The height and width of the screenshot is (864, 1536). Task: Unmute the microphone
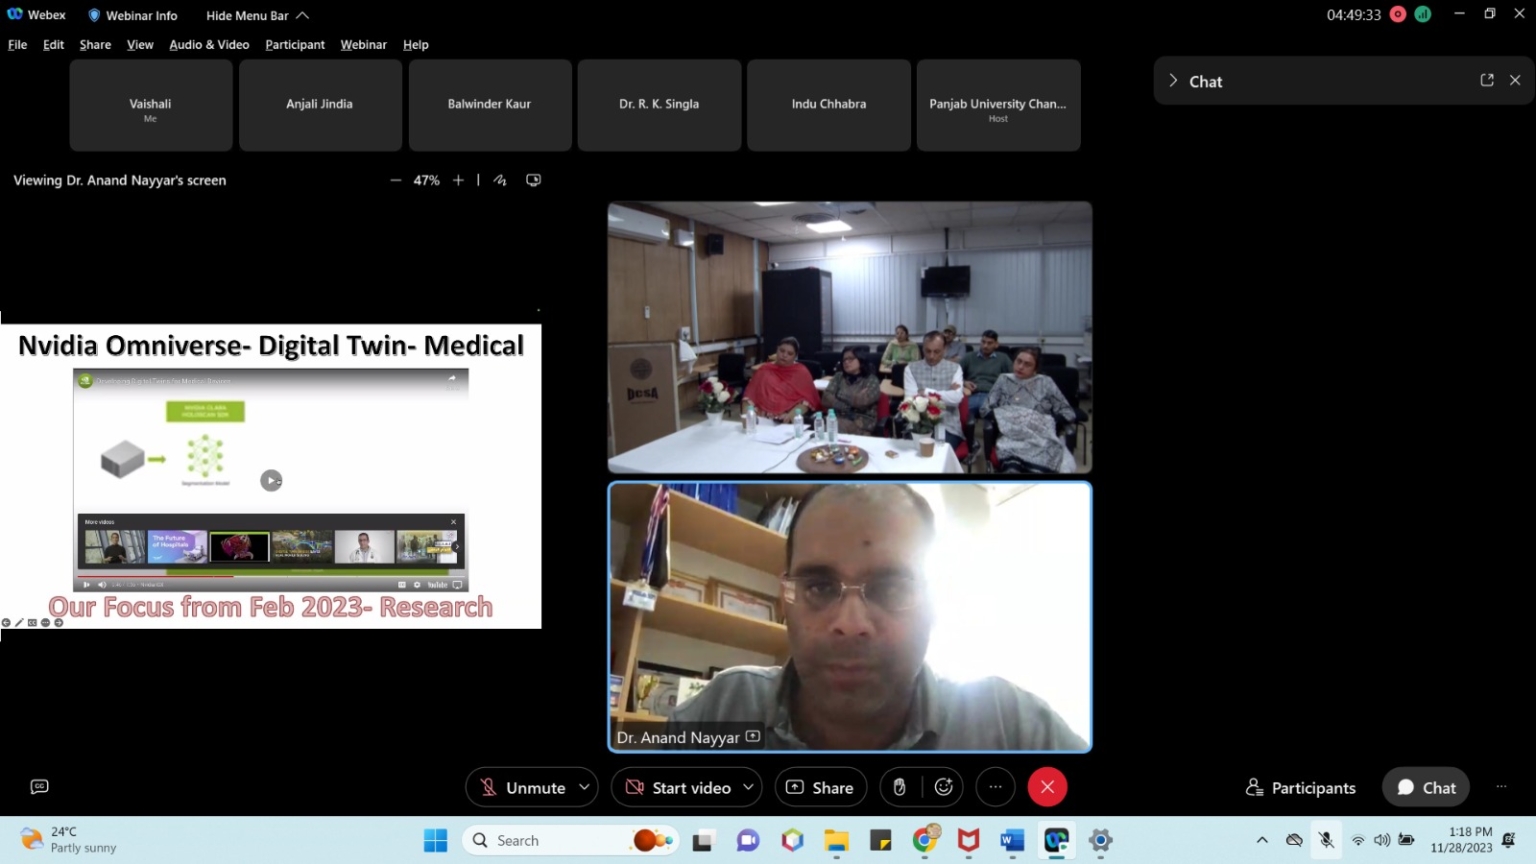(522, 788)
